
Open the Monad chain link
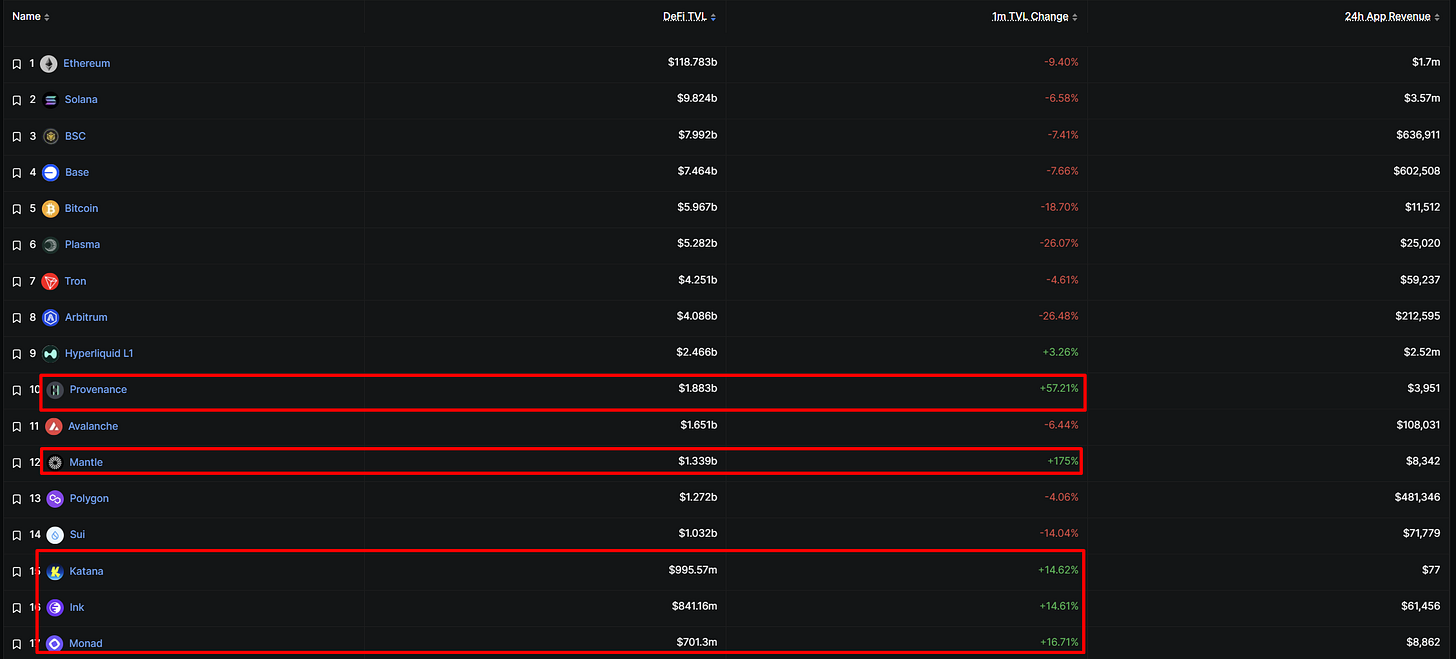point(86,644)
